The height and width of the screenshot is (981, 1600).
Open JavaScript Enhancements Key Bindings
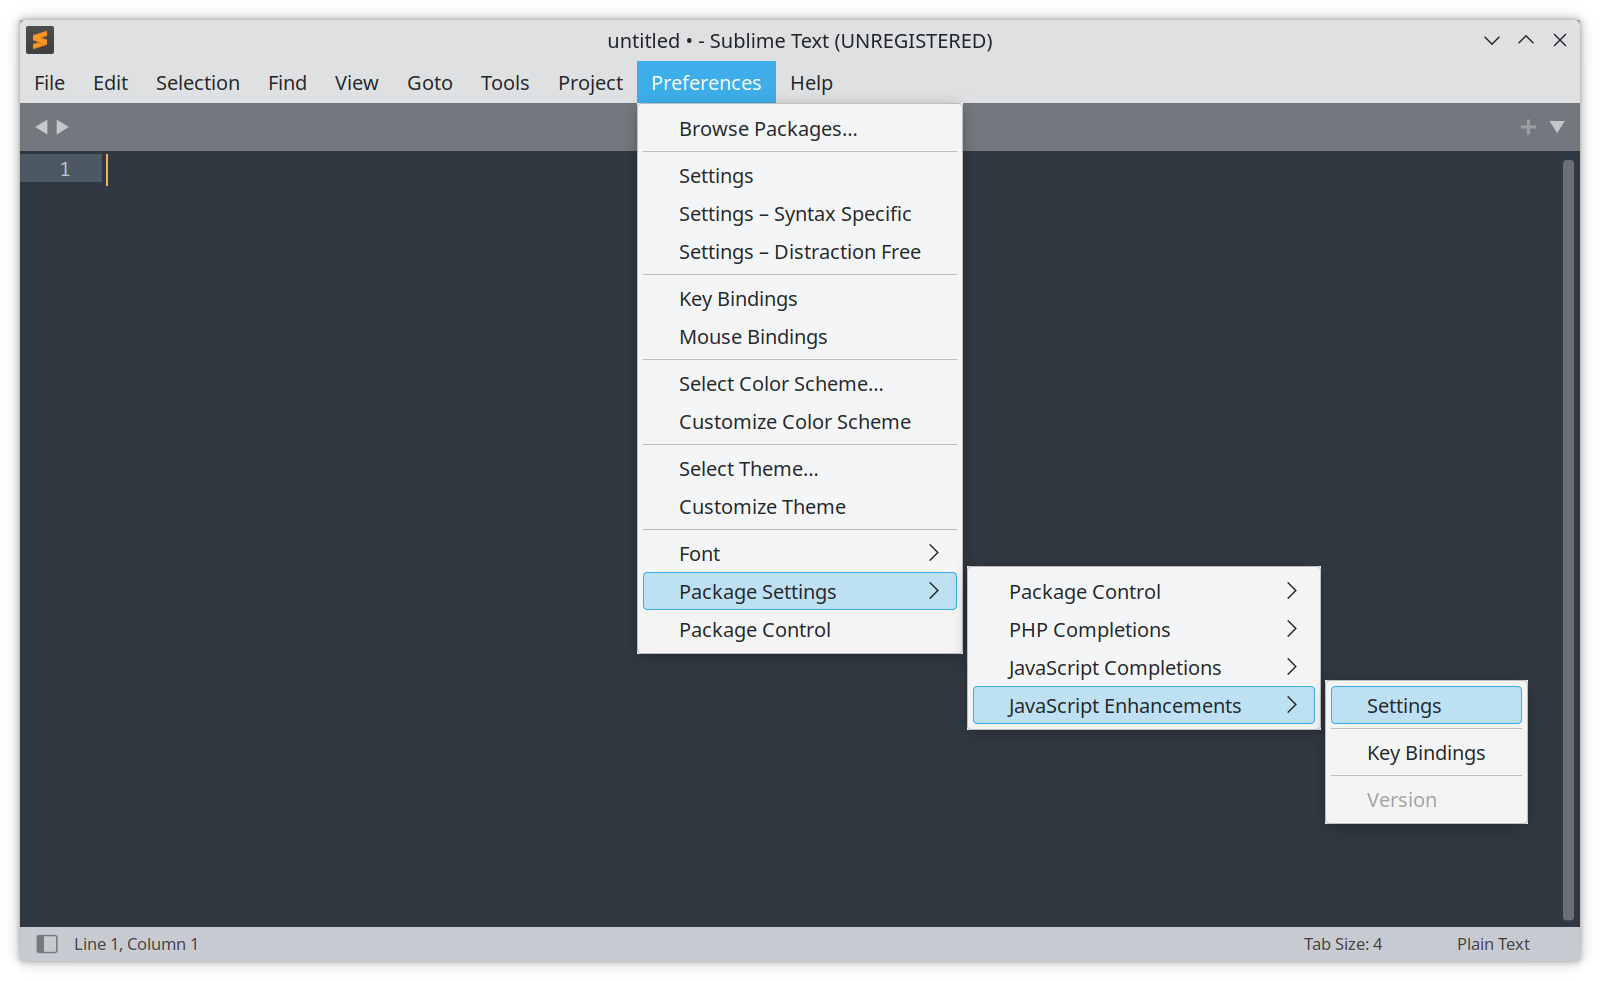(x=1426, y=753)
